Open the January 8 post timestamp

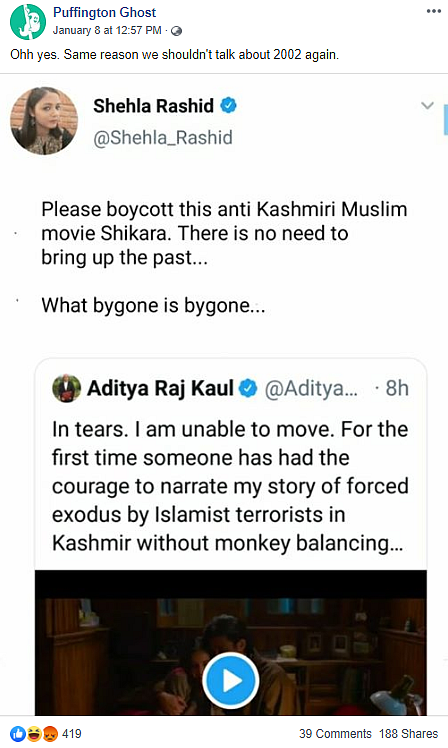point(107,31)
